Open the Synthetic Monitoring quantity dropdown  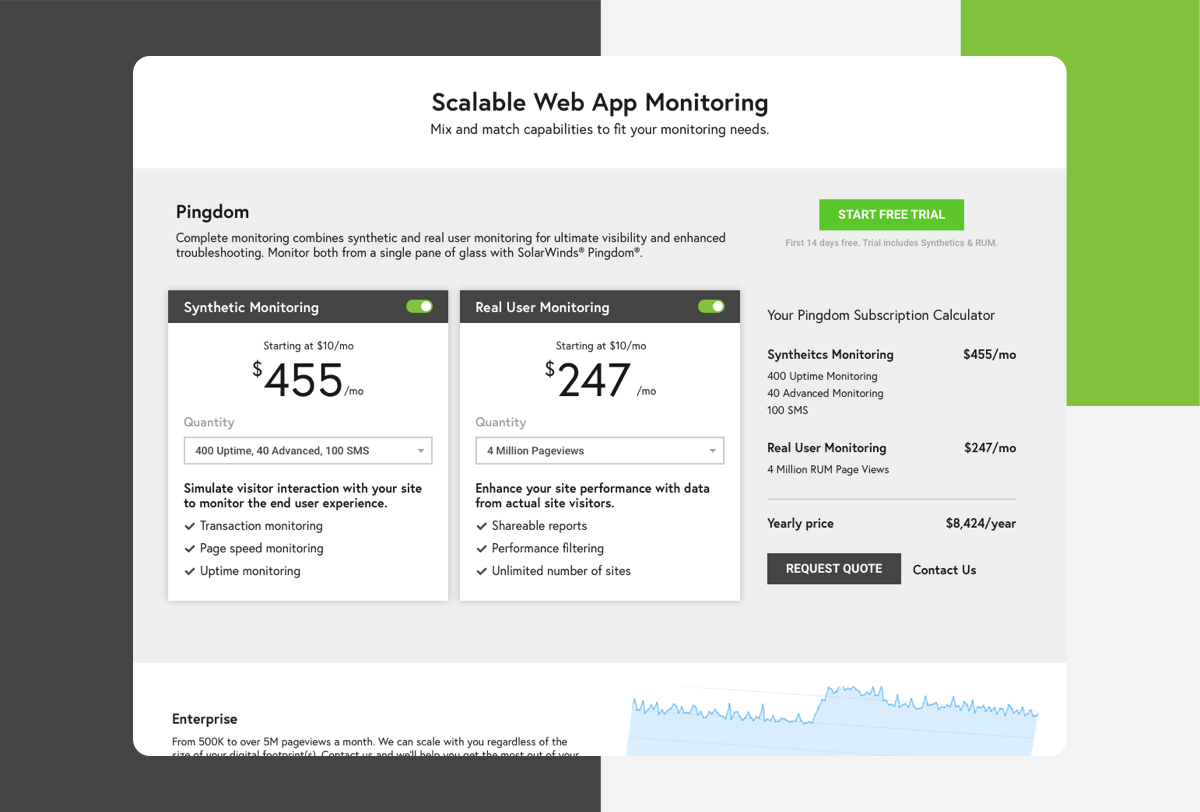pos(308,451)
